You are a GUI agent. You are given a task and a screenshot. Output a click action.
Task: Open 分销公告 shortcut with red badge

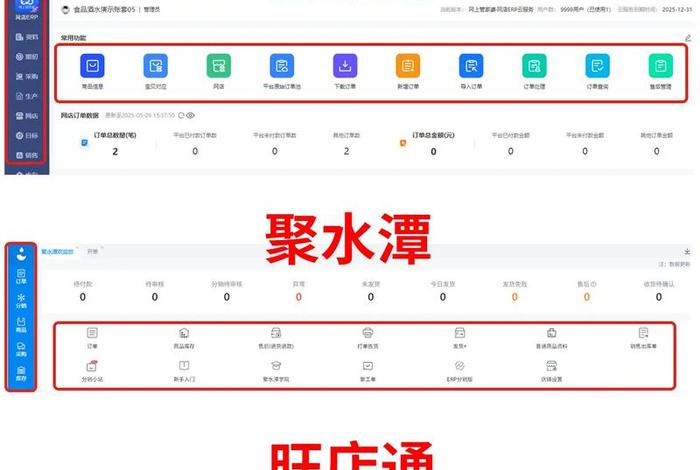[92, 371]
